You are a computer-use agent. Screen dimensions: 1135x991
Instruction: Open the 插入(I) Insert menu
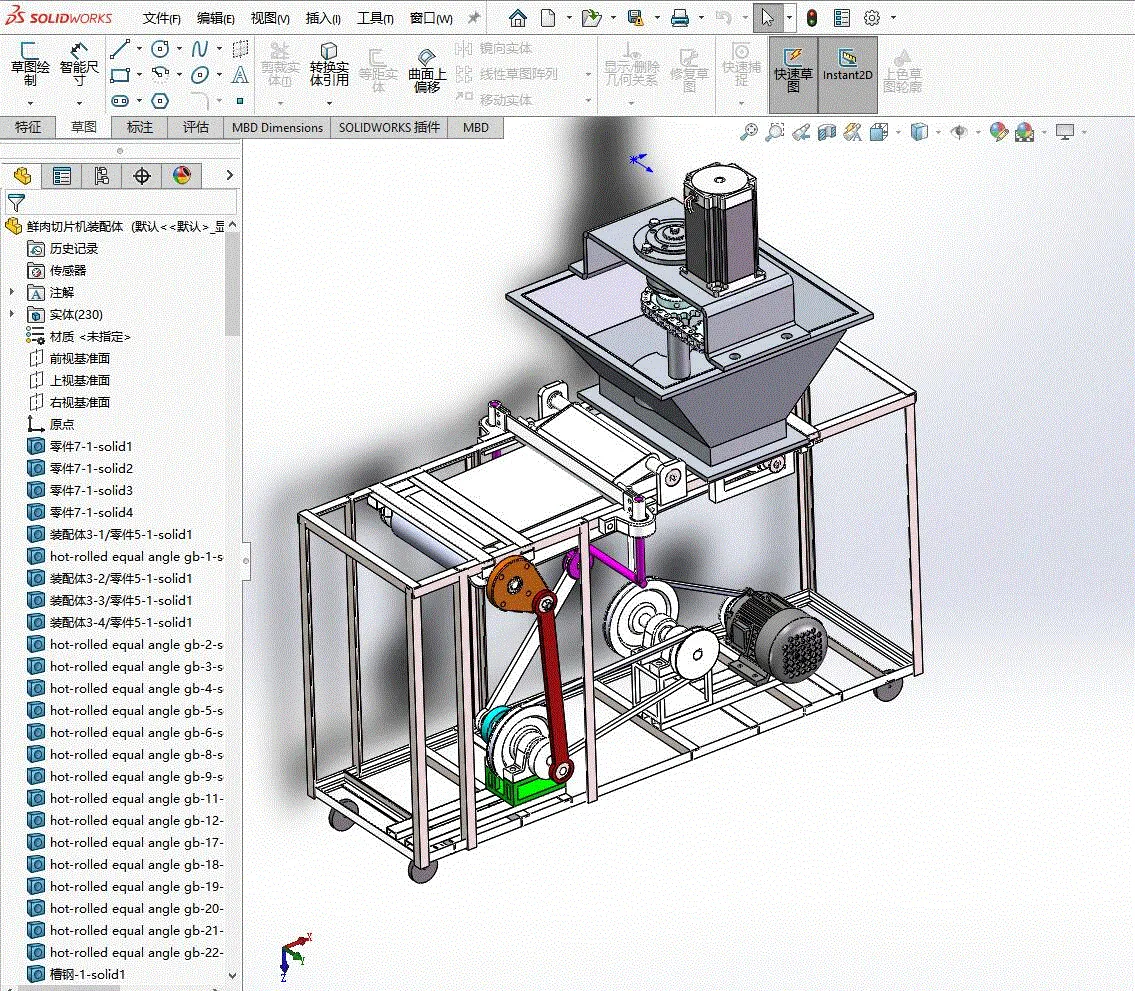click(323, 18)
